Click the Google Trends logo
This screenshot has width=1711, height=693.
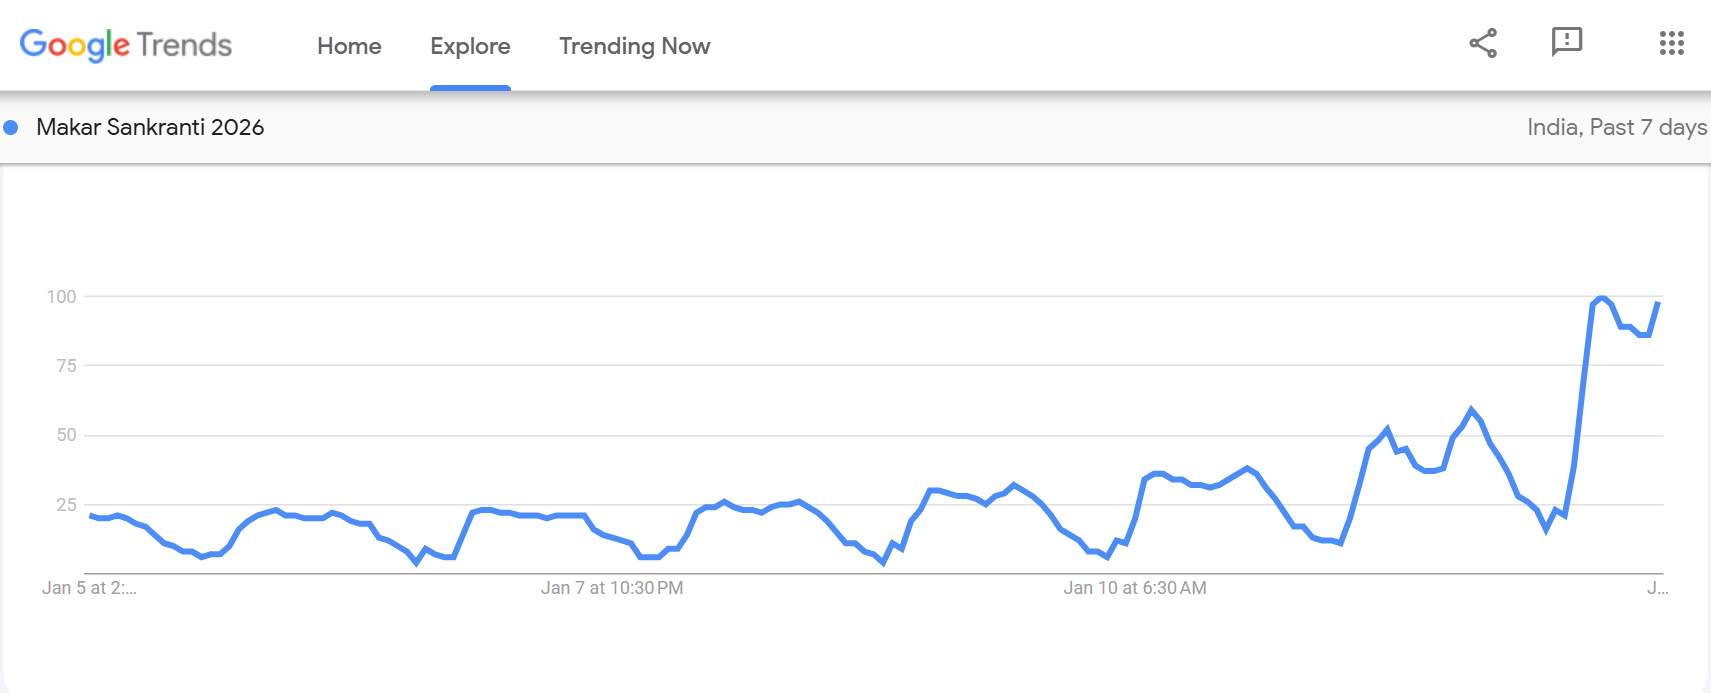127,46
